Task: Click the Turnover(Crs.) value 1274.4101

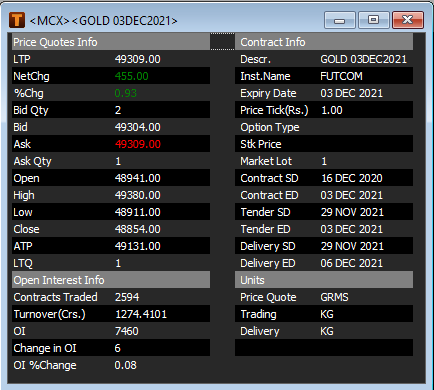Action: 141,314
